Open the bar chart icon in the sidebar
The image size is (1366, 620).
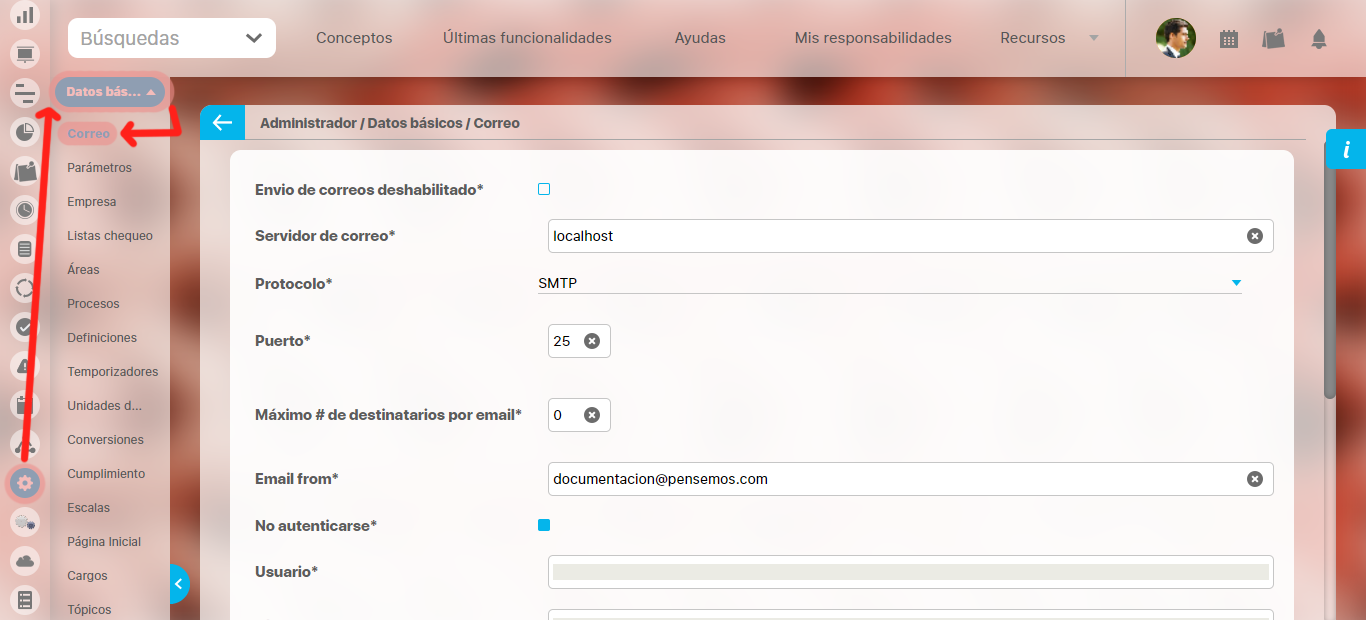click(x=25, y=16)
